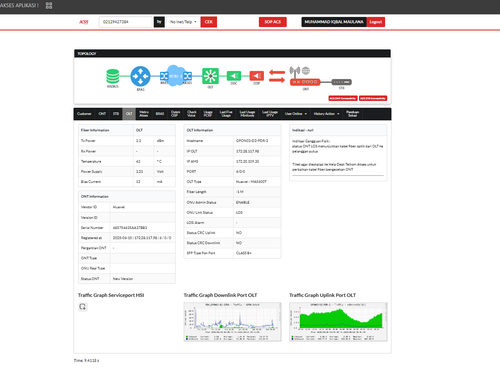Open the Metro Akses tab
500x370 pixels.
[x=144, y=114]
